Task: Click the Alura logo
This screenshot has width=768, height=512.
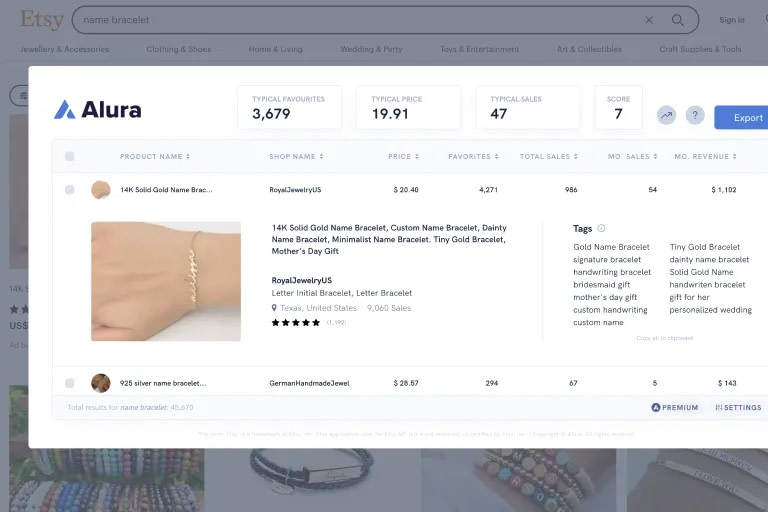Action: 97,110
